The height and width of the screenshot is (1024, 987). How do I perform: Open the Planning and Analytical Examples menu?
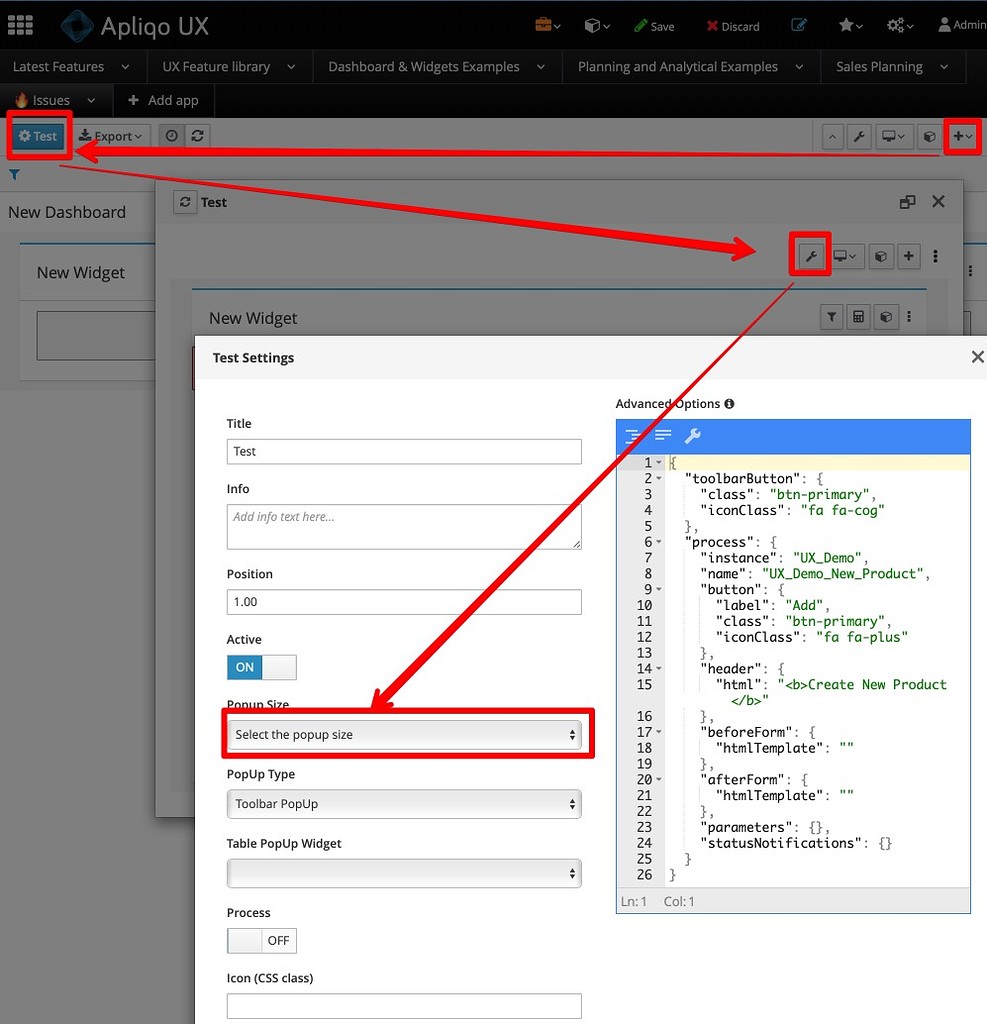pyautogui.click(x=678, y=66)
